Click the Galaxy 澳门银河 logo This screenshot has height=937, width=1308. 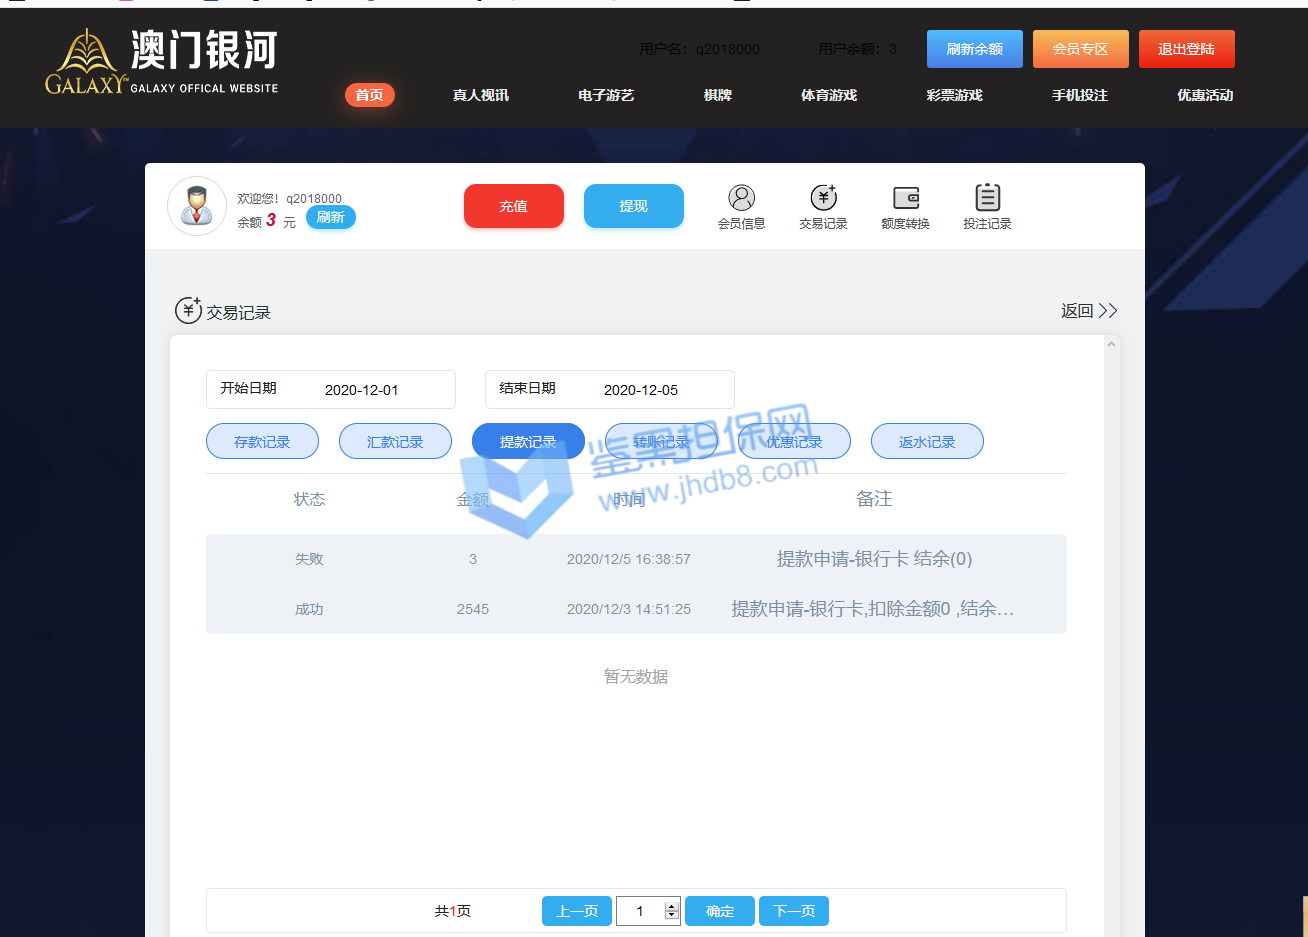pyautogui.click(x=162, y=62)
